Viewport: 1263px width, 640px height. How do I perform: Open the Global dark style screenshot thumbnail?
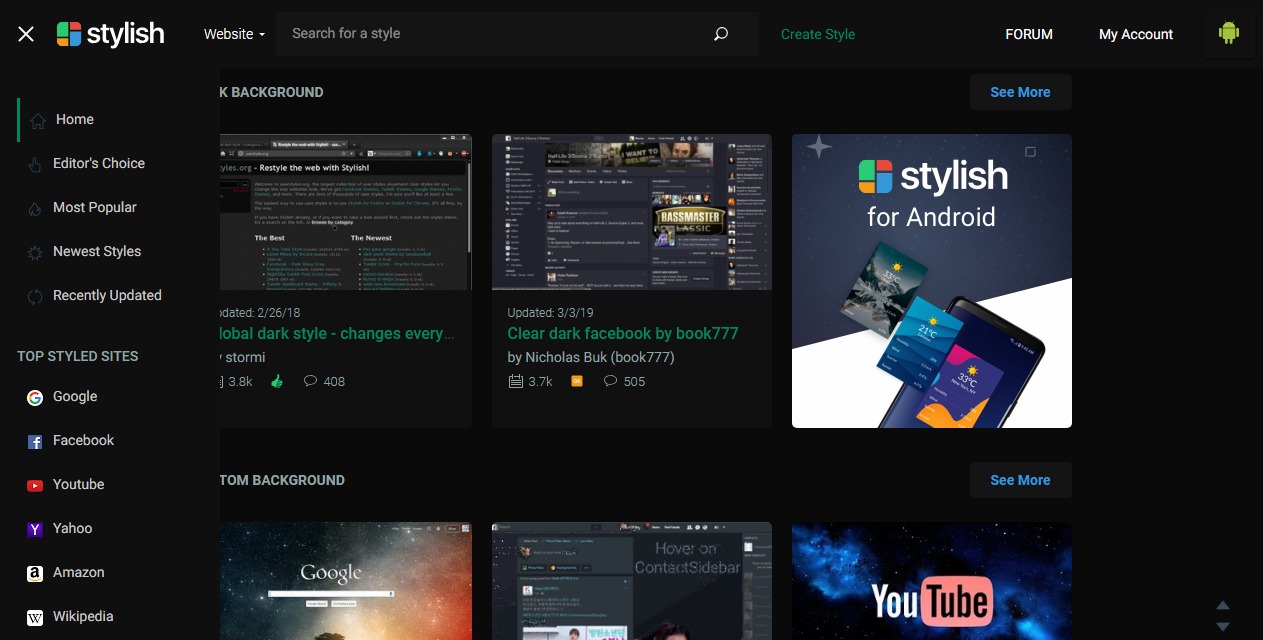point(346,212)
